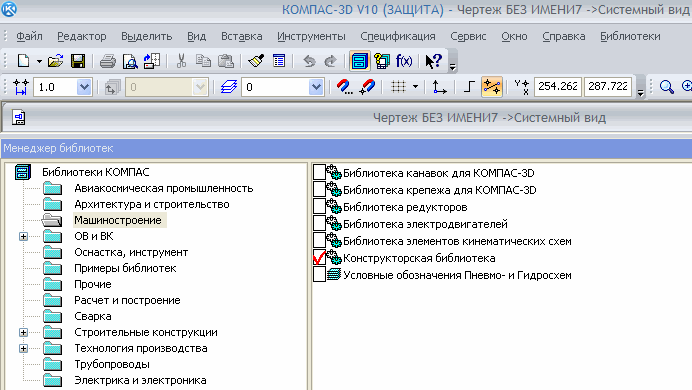Check Условные обозначения Пневмо- и Гидросхем
The image size is (692, 390).
click(x=319, y=274)
